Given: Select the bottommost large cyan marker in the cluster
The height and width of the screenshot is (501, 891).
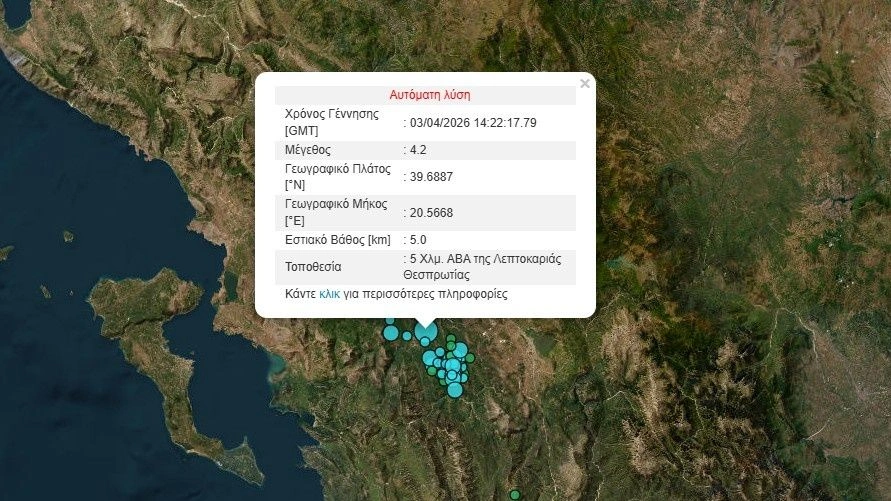Looking at the screenshot, I should 455,389.
